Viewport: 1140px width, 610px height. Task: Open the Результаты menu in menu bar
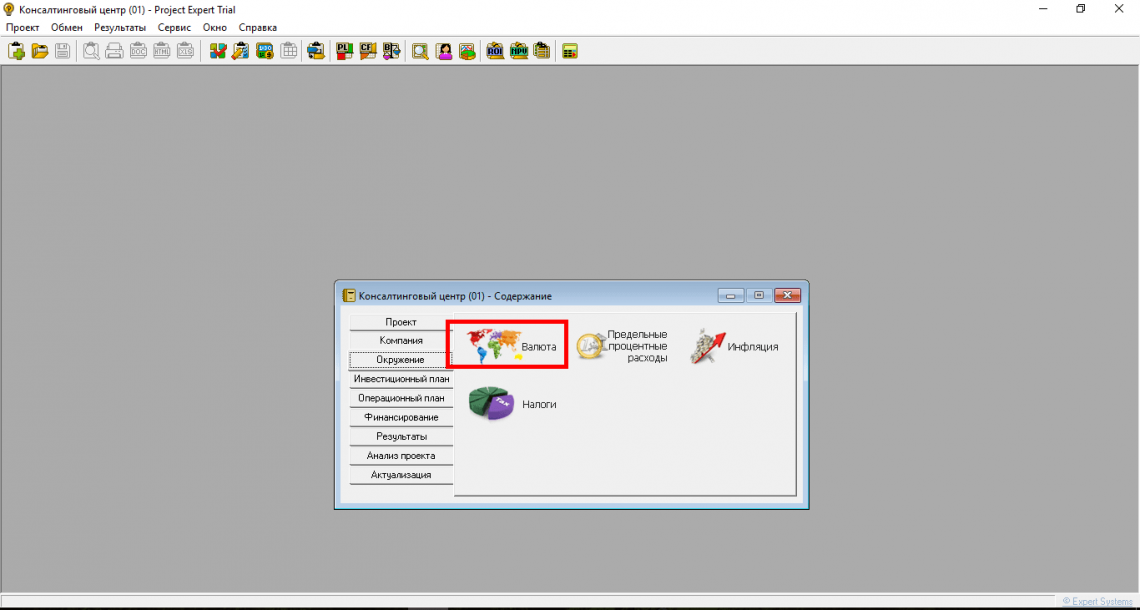[120, 27]
